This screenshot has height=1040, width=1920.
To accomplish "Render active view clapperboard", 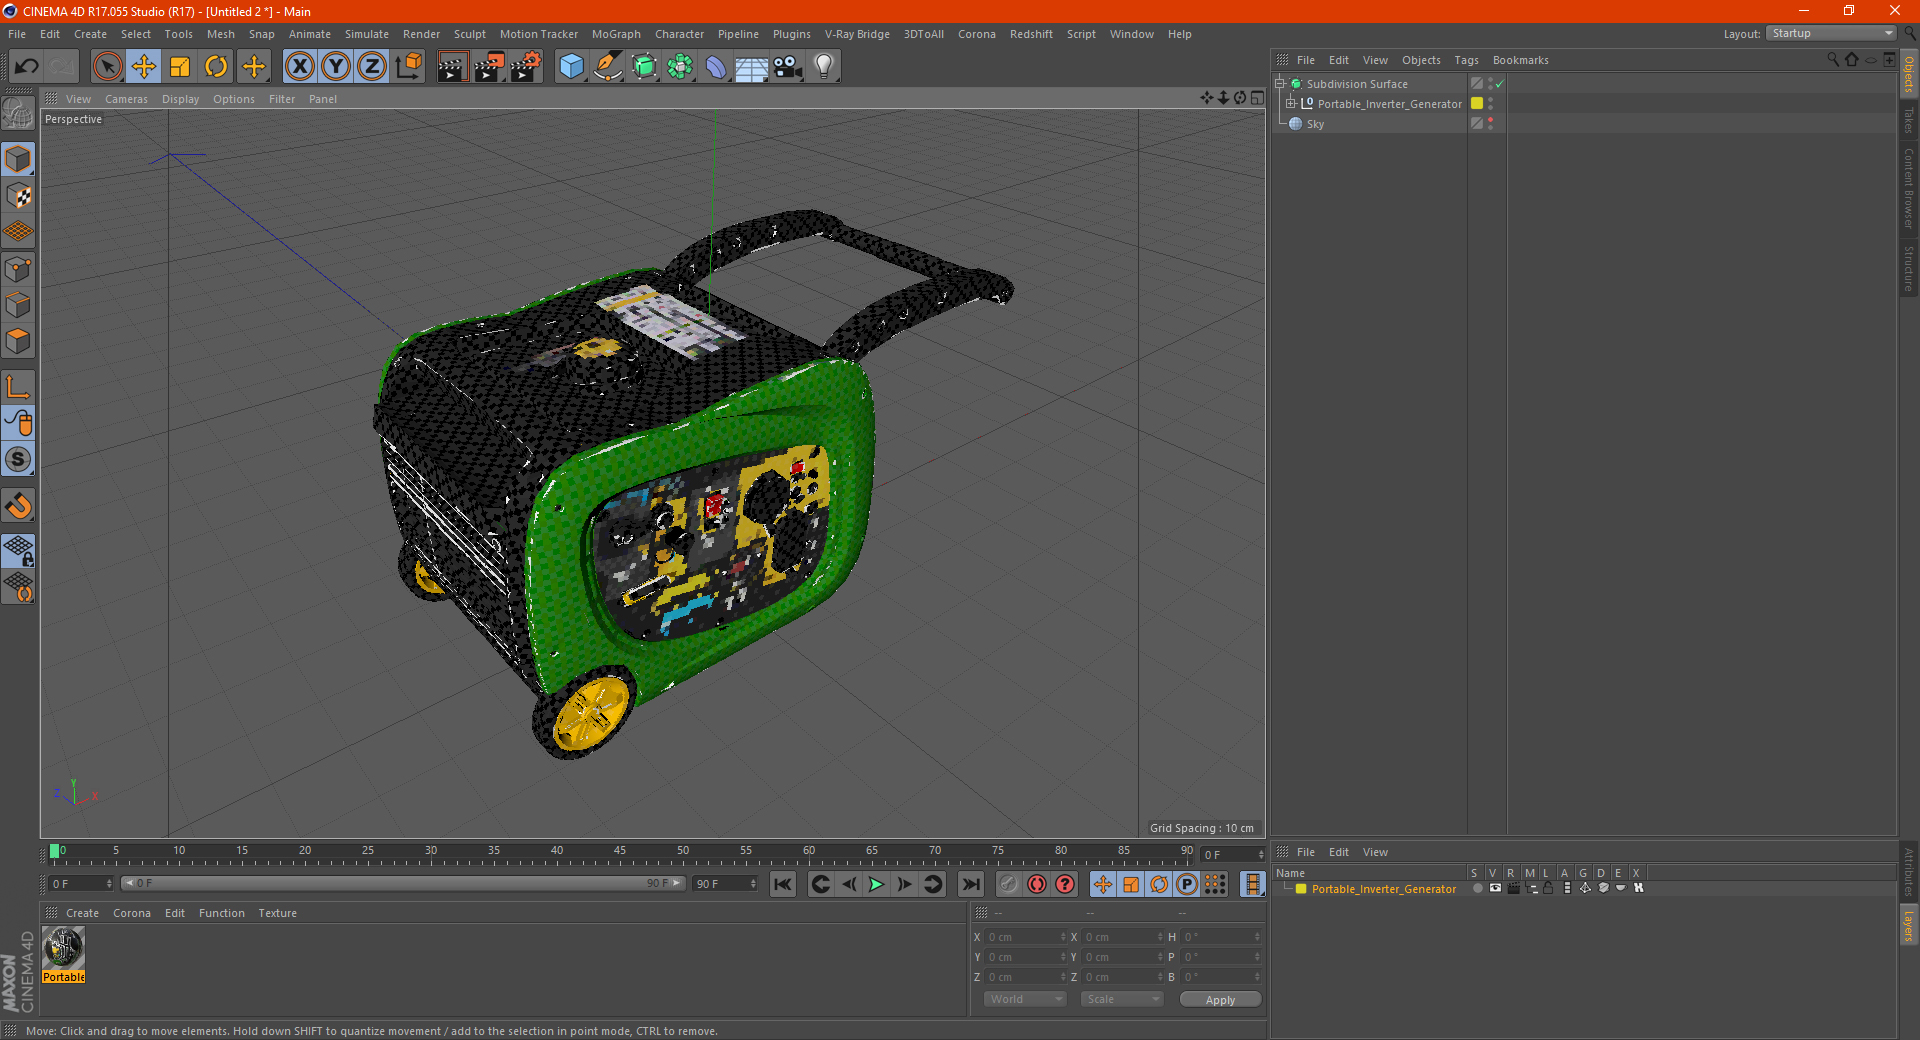I will pyautogui.click(x=452, y=67).
